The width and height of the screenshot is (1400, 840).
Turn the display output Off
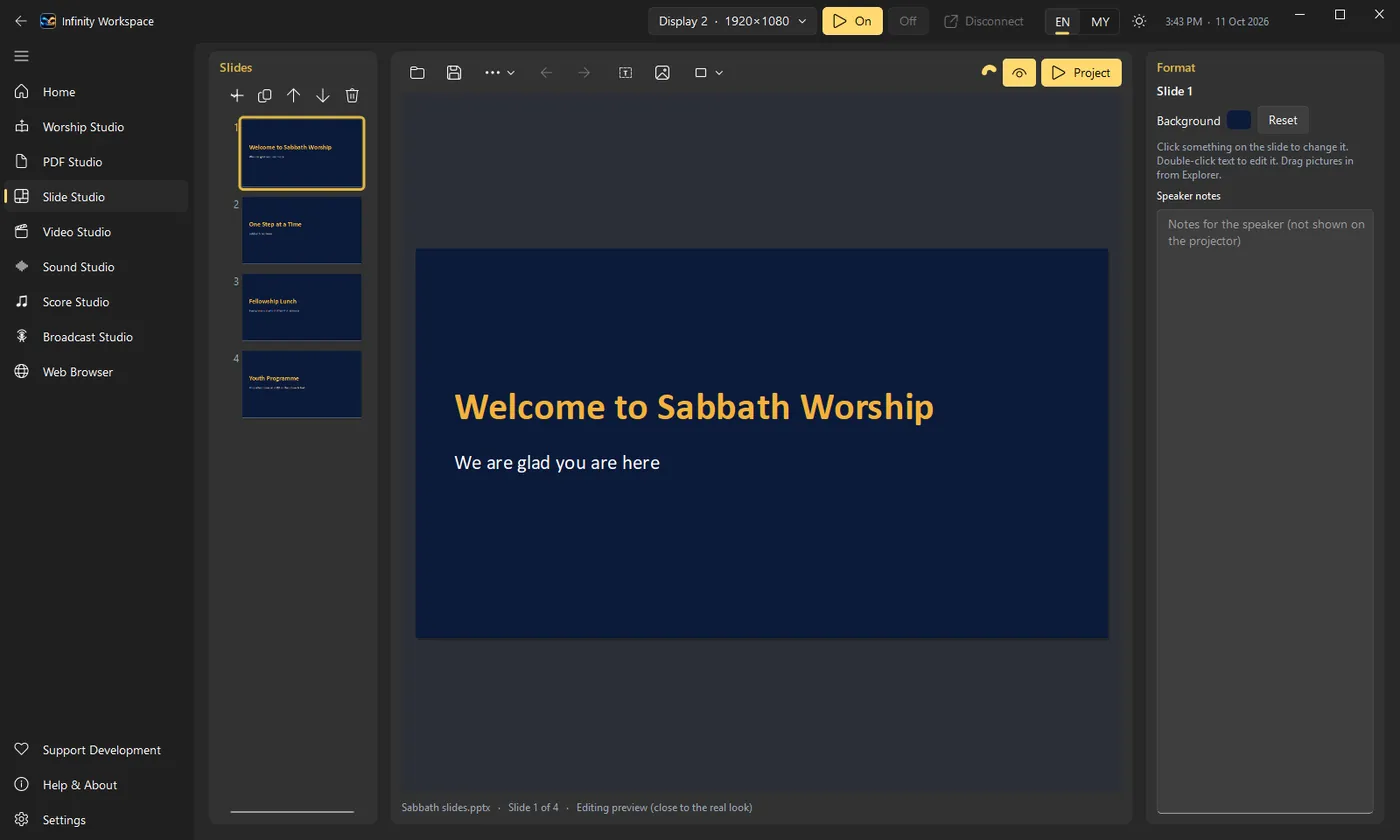click(908, 21)
